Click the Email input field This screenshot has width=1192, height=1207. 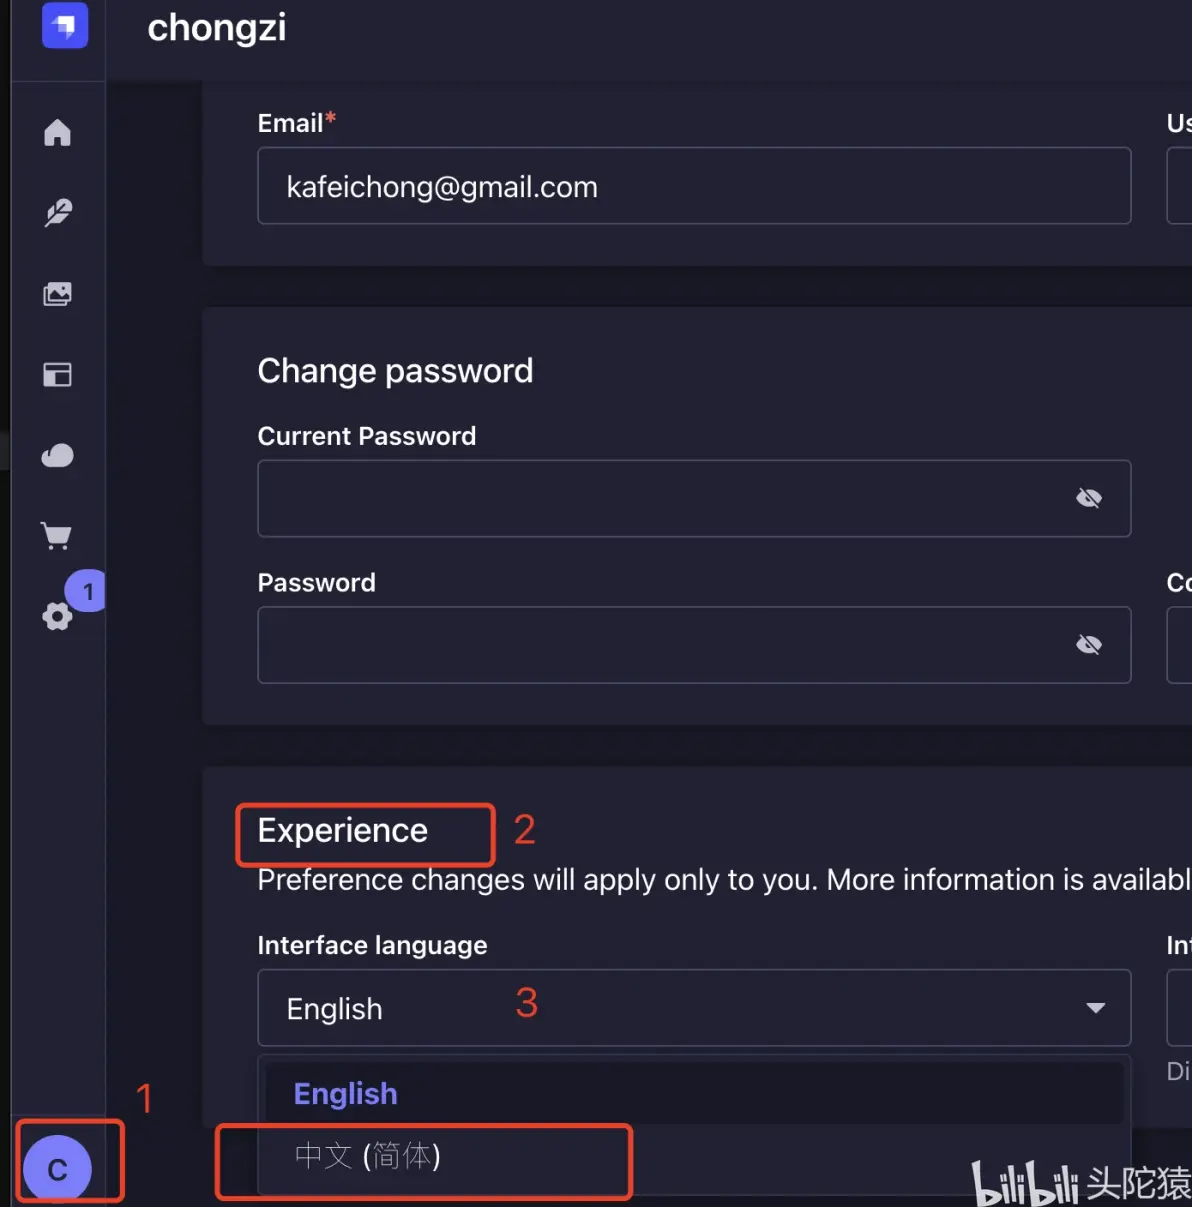(x=694, y=187)
